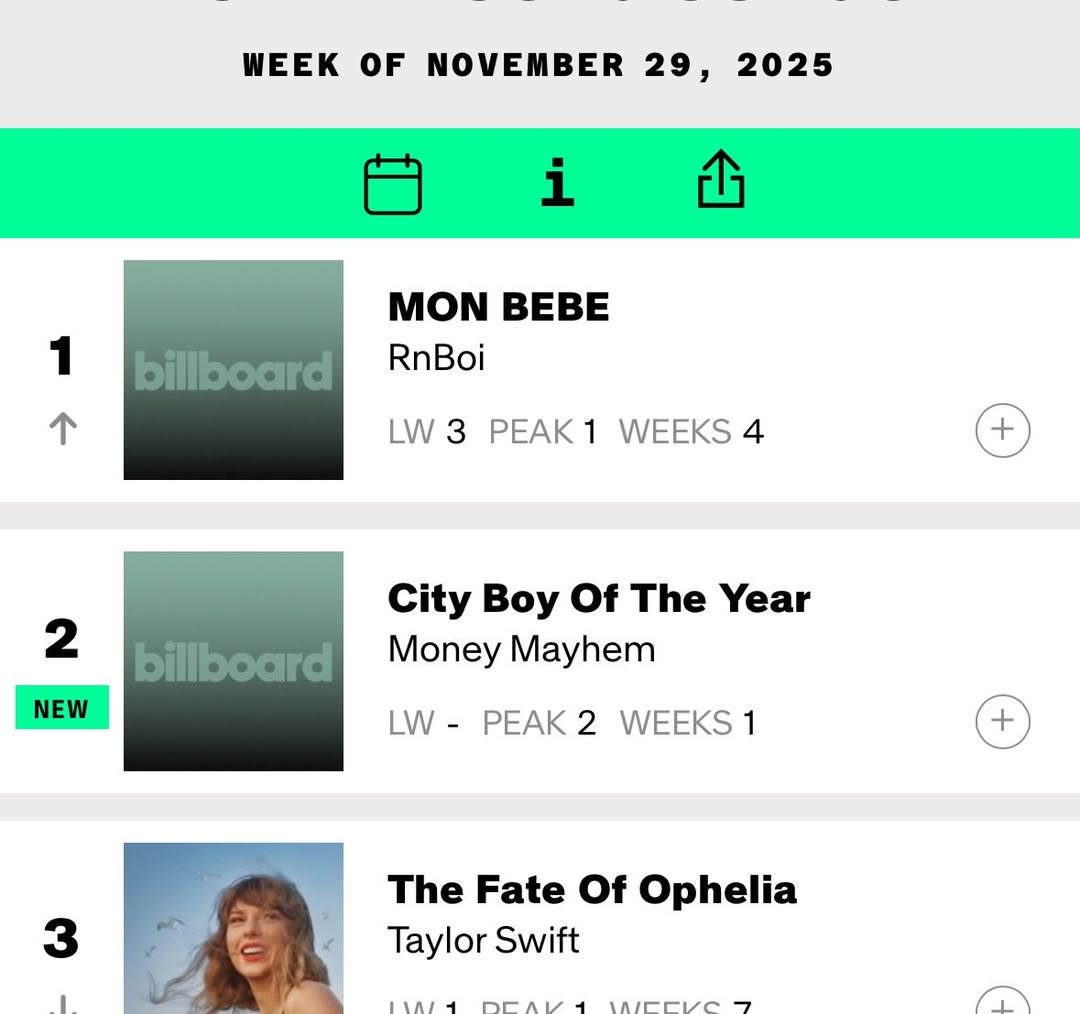Open the Money Mayhem artist link
Viewport: 1080px width, 1014px height.
coord(521,649)
